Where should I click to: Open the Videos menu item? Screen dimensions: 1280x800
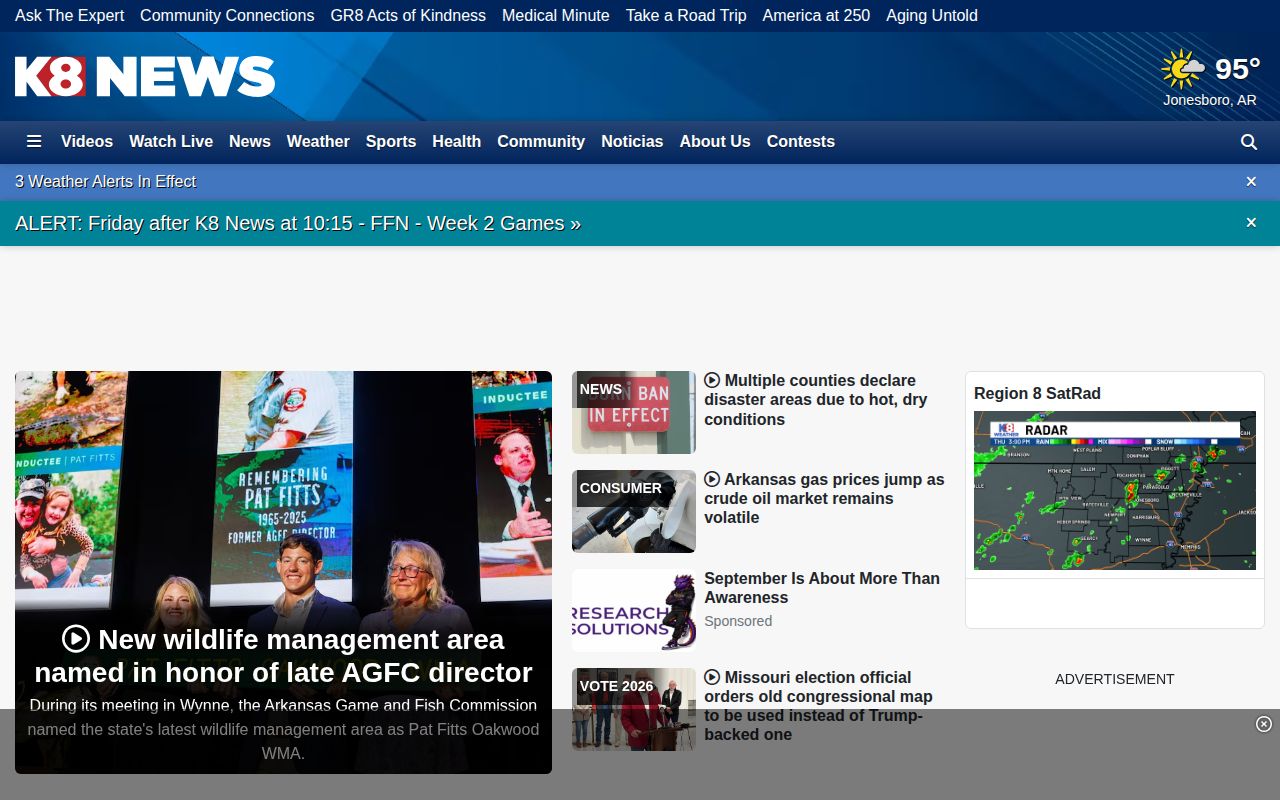coord(87,142)
